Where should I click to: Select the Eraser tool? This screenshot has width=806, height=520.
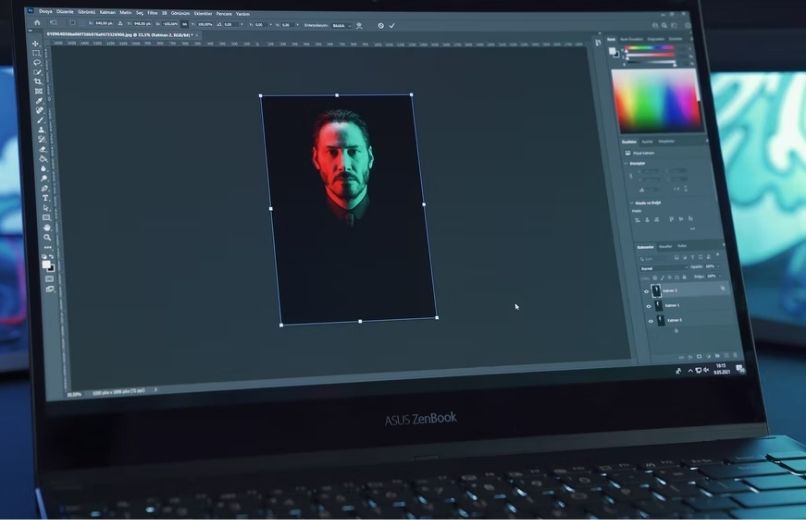point(42,149)
